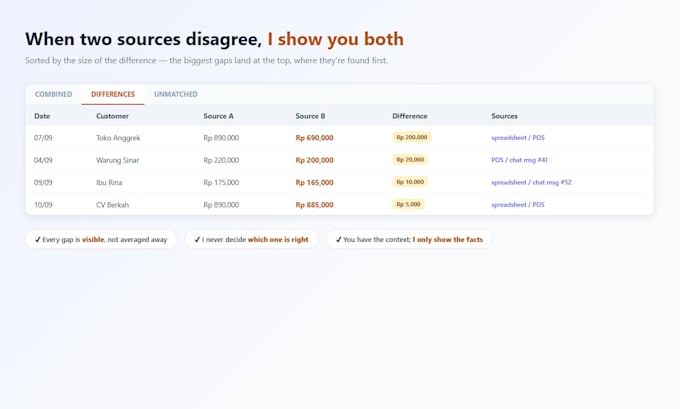This screenshot has width=680, height=409.
Task: Click Source A value Rp 220,000
Action: 221,160
